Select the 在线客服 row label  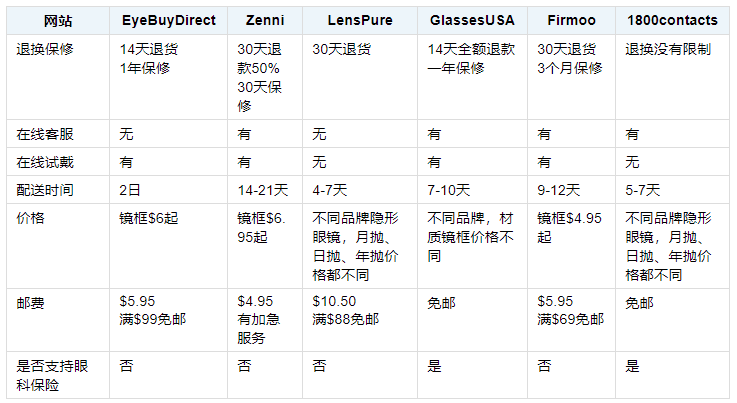point(44,133)
